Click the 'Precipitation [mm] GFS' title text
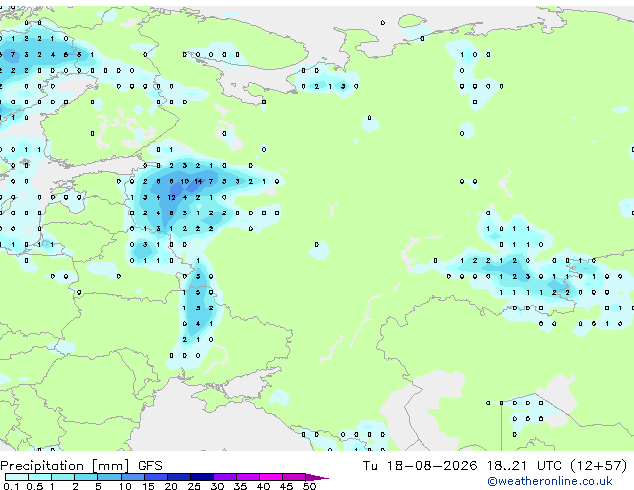The height and width of the screenshot is (490, 634). tap(81, 466)
